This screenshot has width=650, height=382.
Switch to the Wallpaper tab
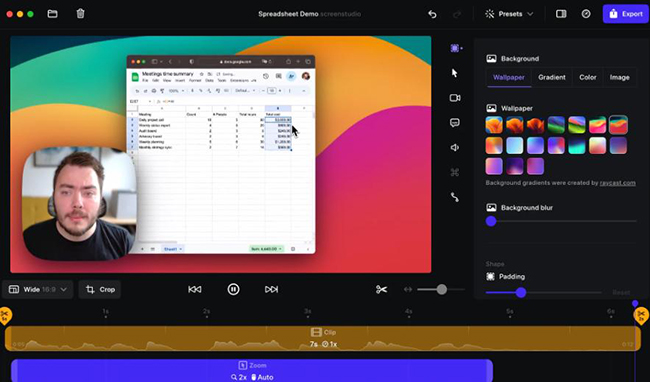[x=509, y=77]
